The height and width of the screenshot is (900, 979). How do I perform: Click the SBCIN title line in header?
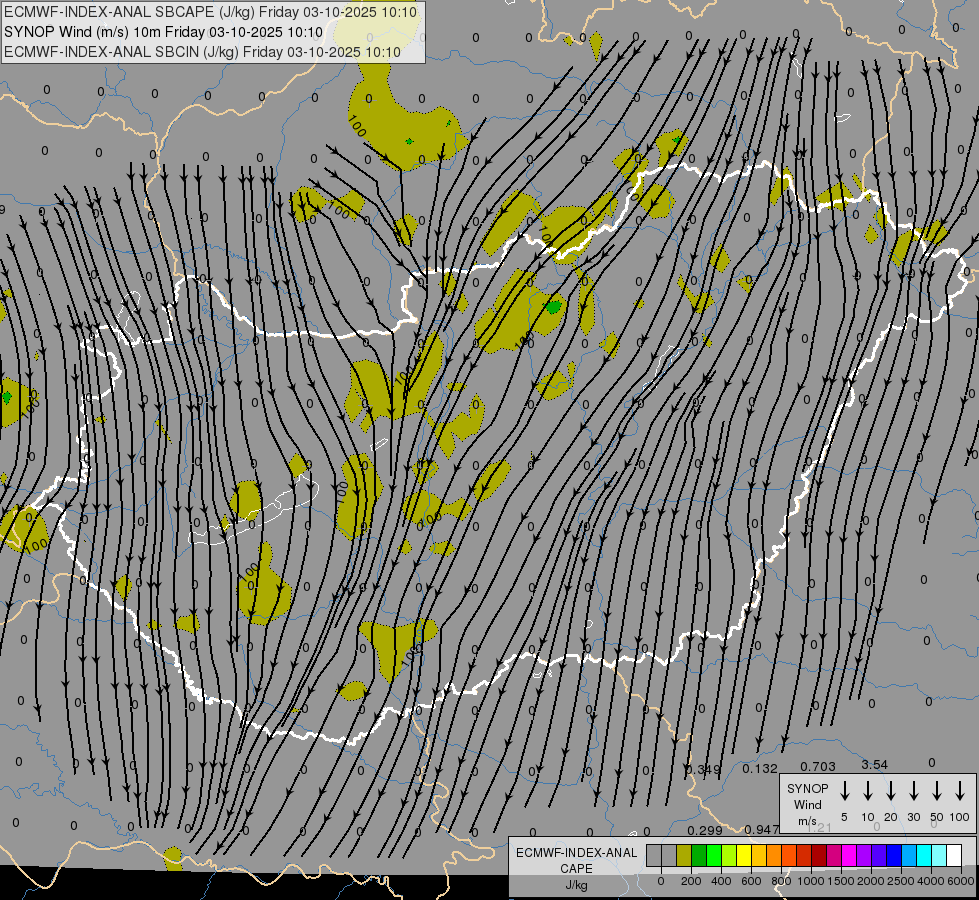tap(203, 52)
